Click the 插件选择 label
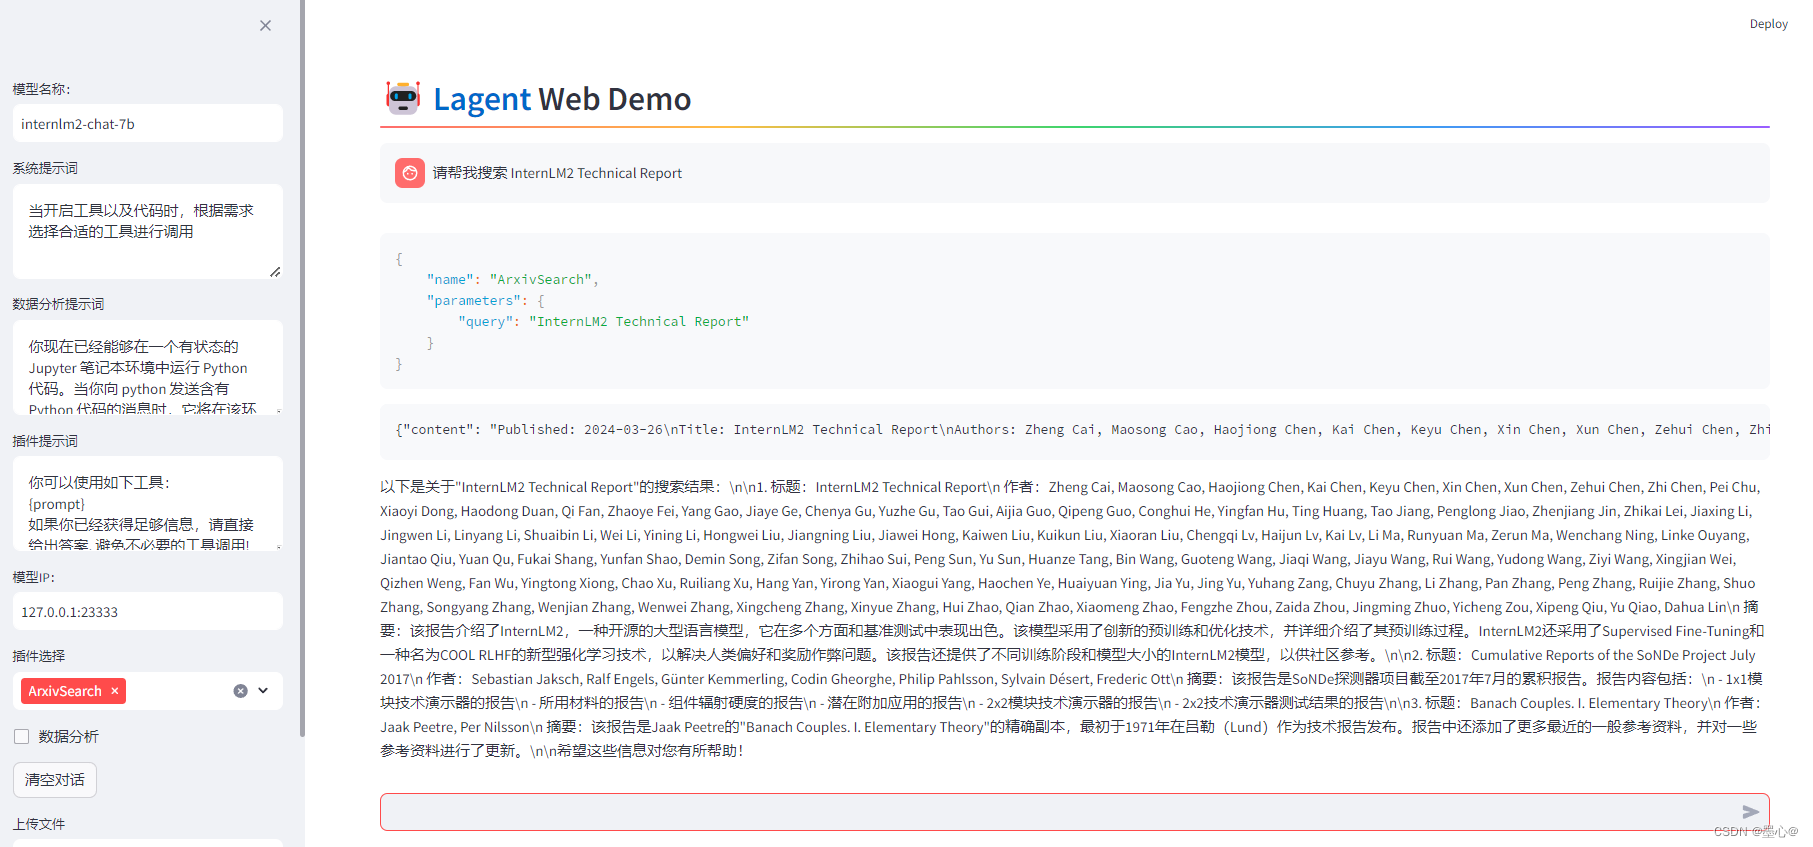1813x847 pixels. pyautogui.click(x=39, y=656)
